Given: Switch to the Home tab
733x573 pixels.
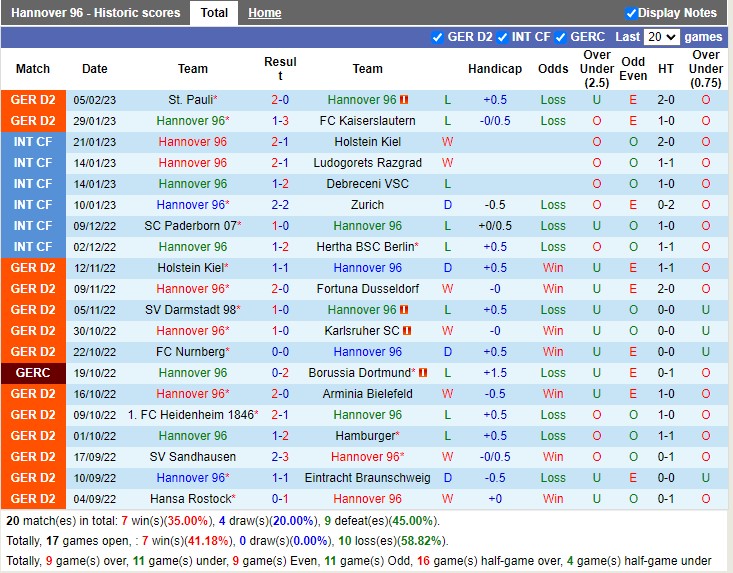Looking at the screenshot, I should coord(265,13).
